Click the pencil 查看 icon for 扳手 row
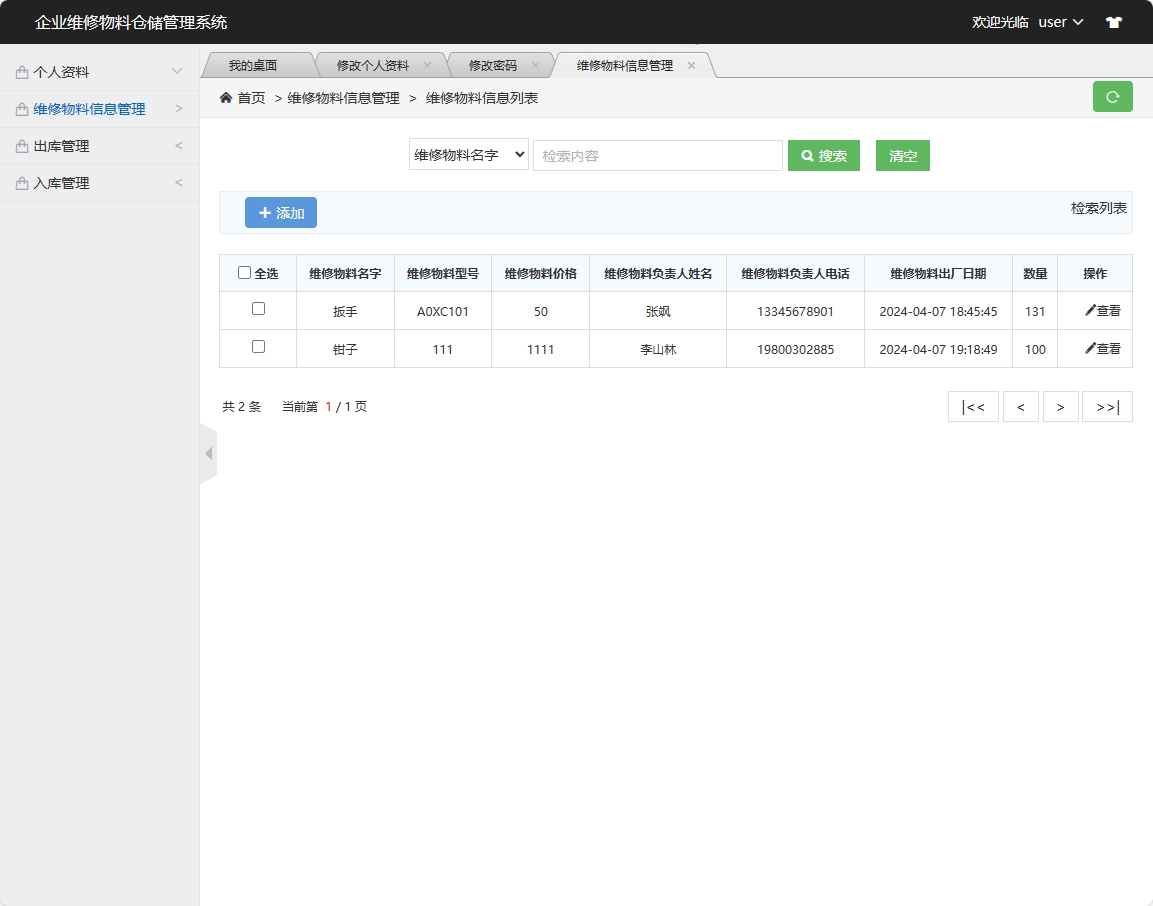 point(1089,311)
